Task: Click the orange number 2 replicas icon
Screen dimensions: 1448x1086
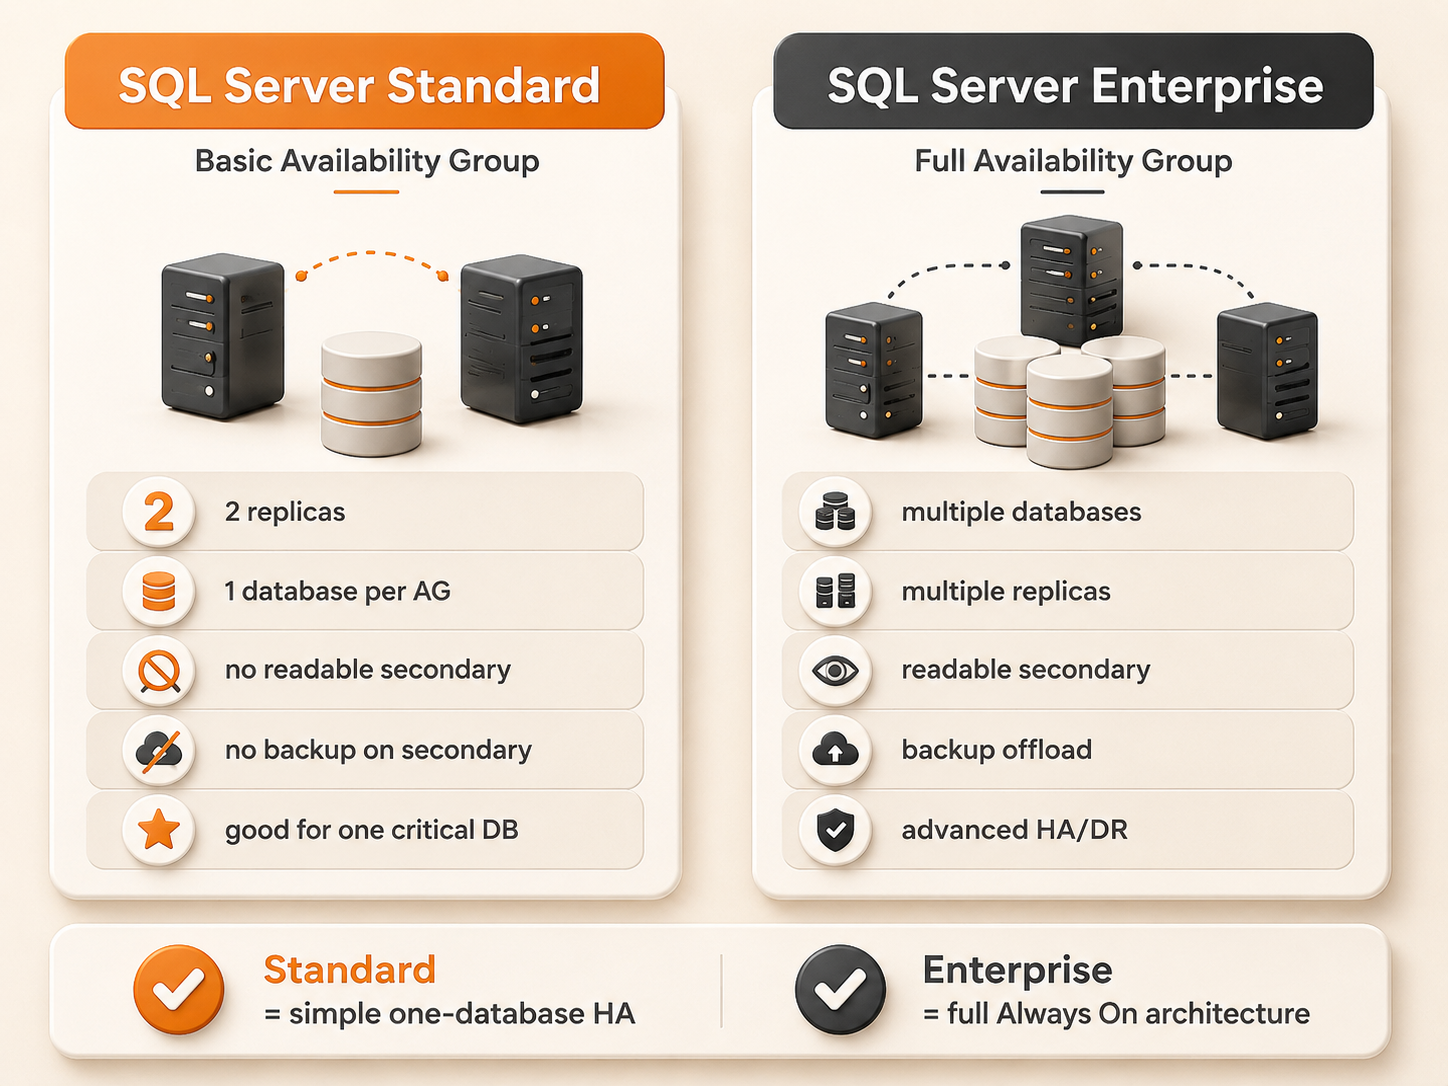Action: coord(158,512)
